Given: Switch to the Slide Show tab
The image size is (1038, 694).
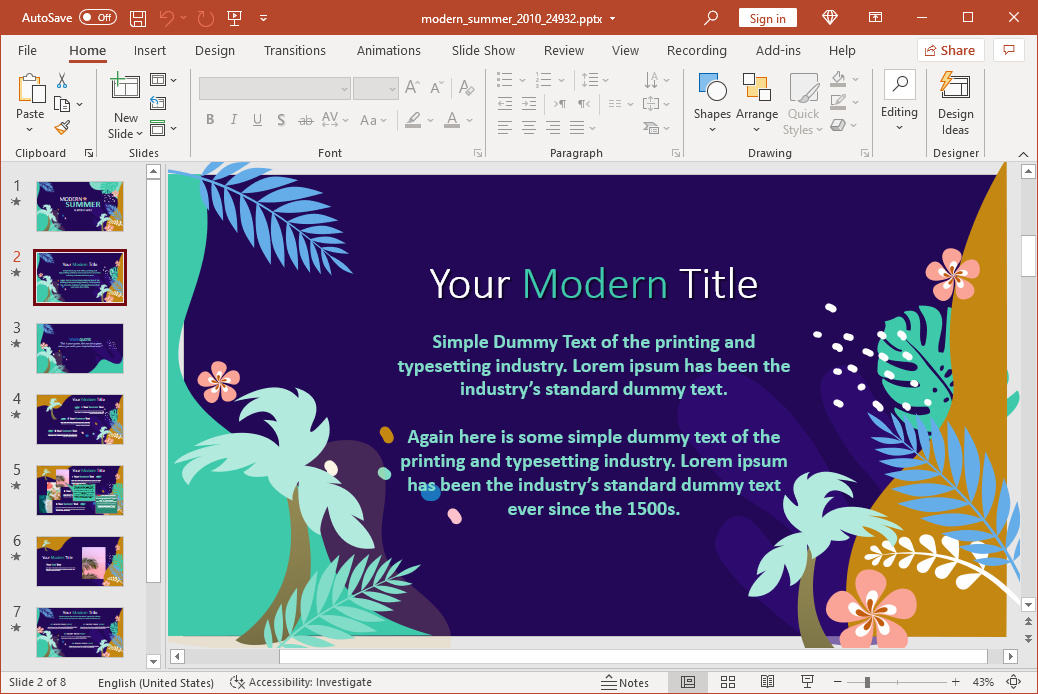Looking at the screenshot, I should click(x=484, y=50).
